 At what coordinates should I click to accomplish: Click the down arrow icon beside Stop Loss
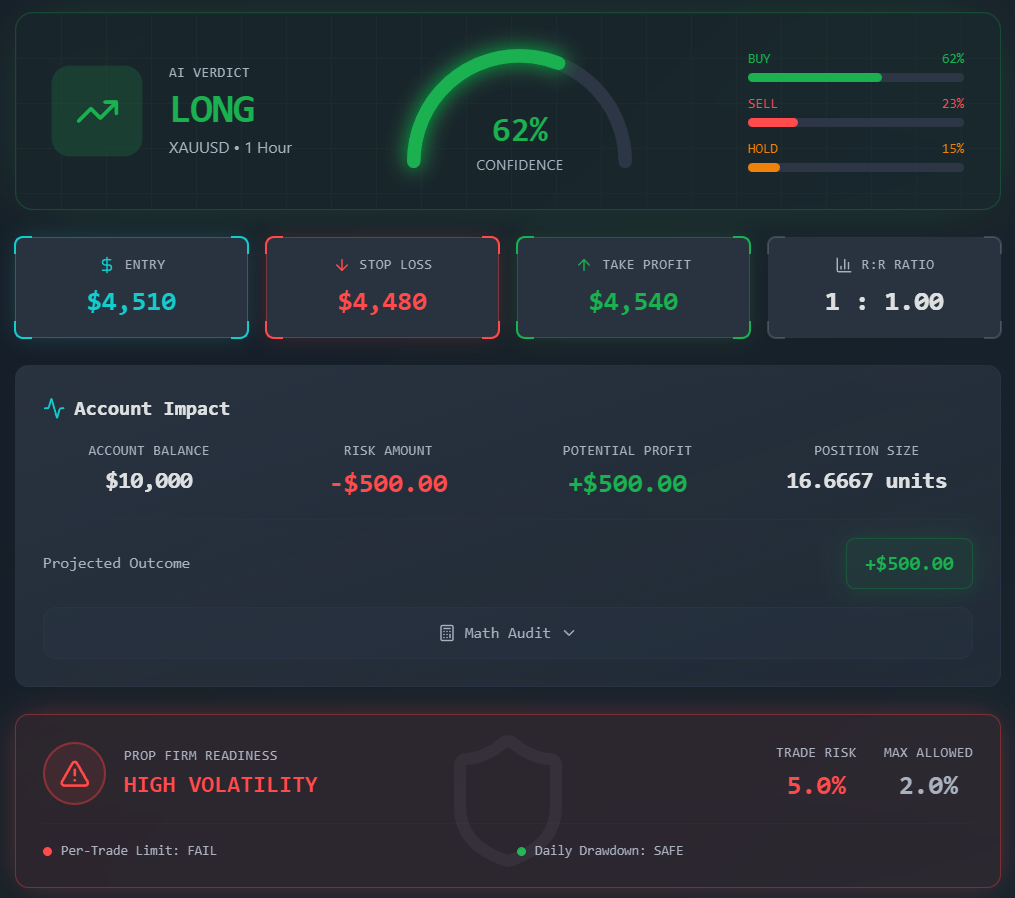pyautogui.click(x=342, y=264)
